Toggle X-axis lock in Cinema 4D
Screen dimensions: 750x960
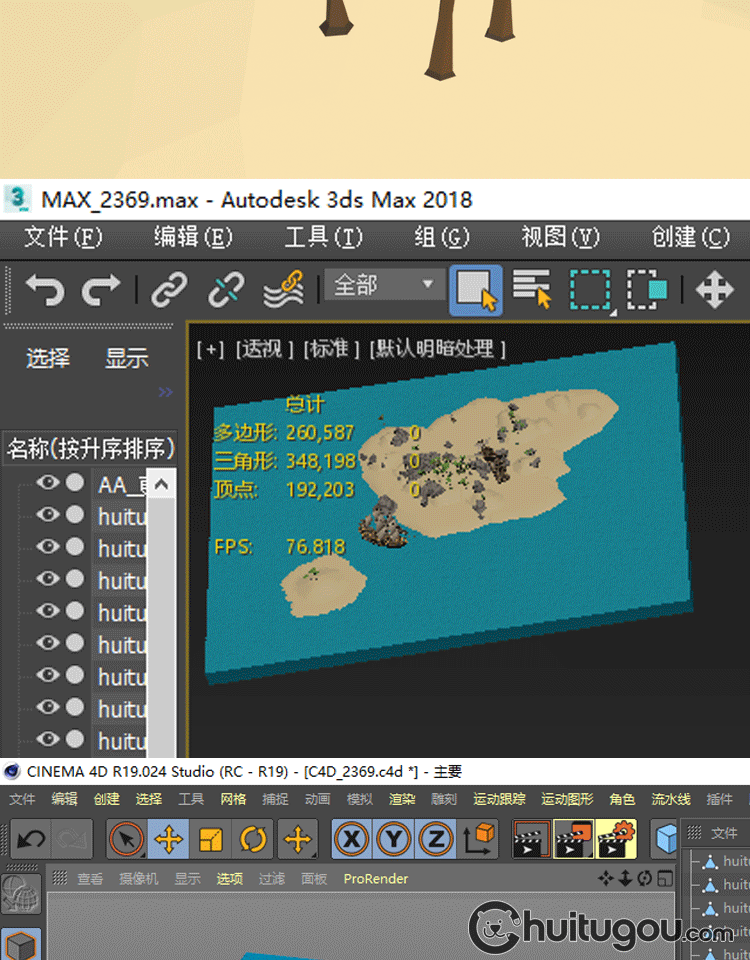tap(351, 839)
